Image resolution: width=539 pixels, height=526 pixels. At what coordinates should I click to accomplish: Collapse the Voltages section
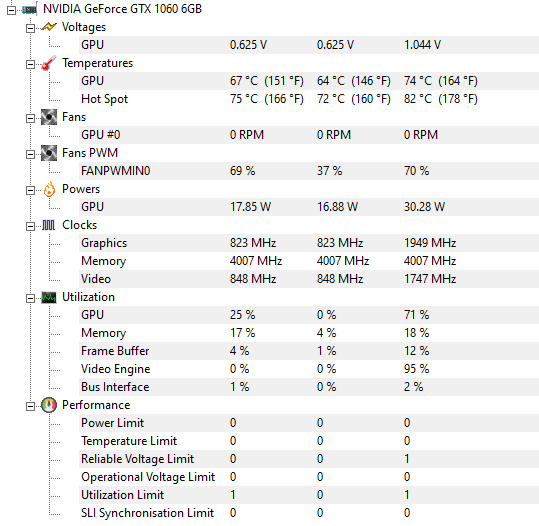pos(30,28)
